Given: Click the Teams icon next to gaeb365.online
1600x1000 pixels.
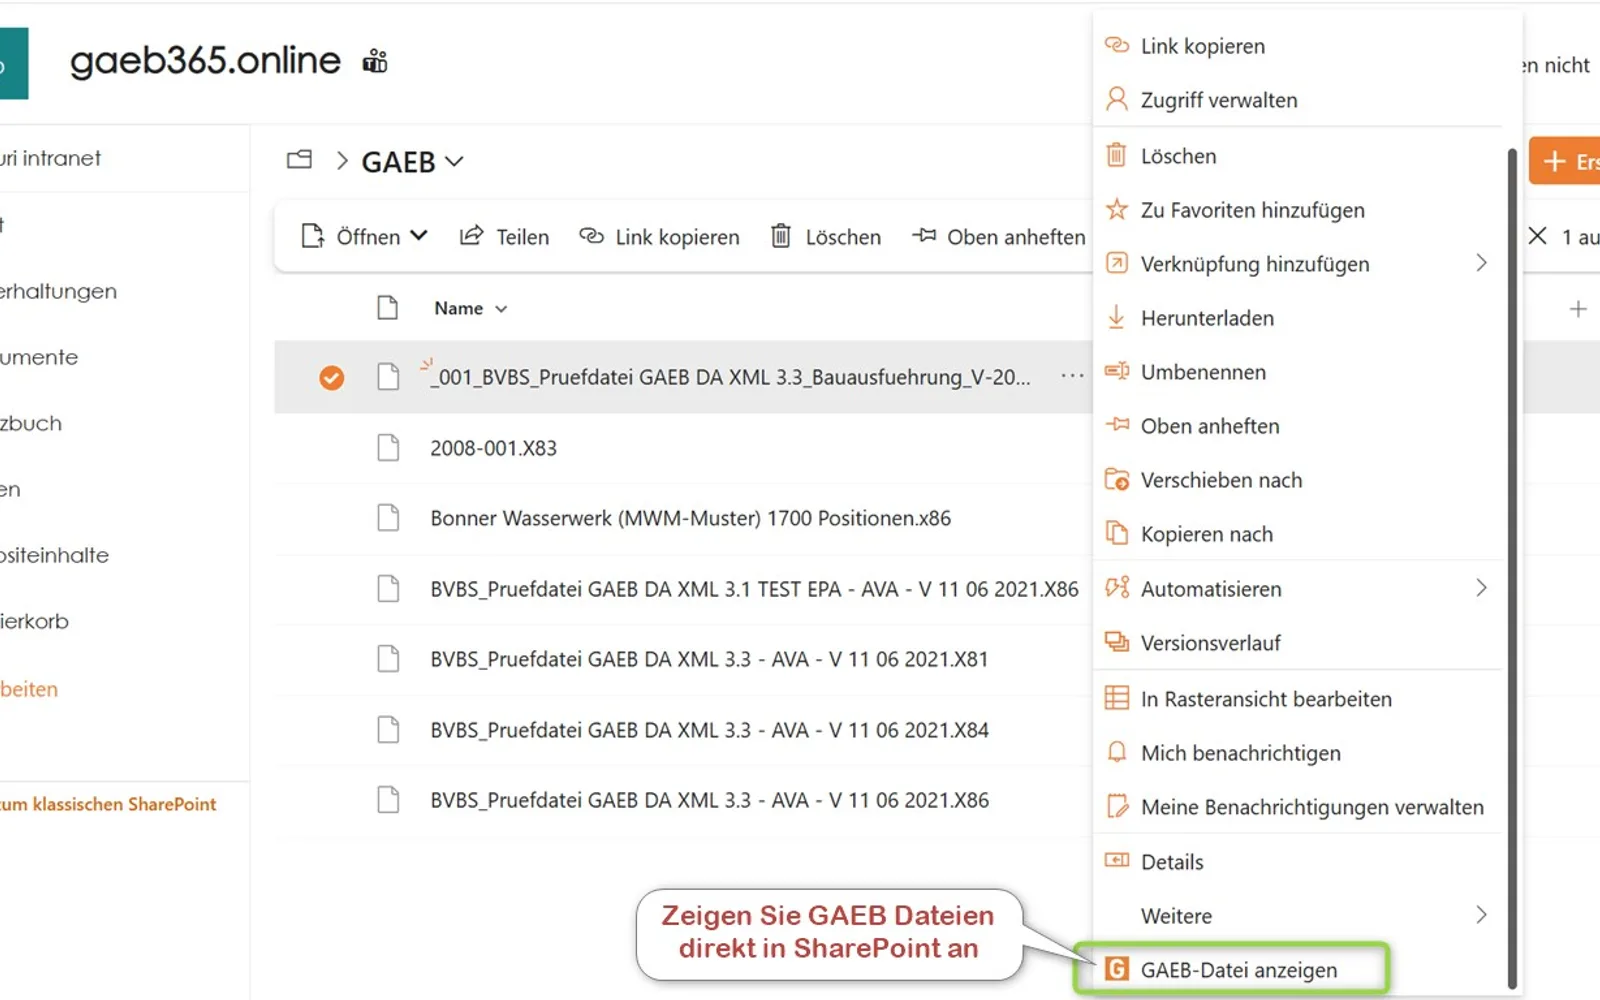Looking at the screenshot, I should (x=375, y=62).
